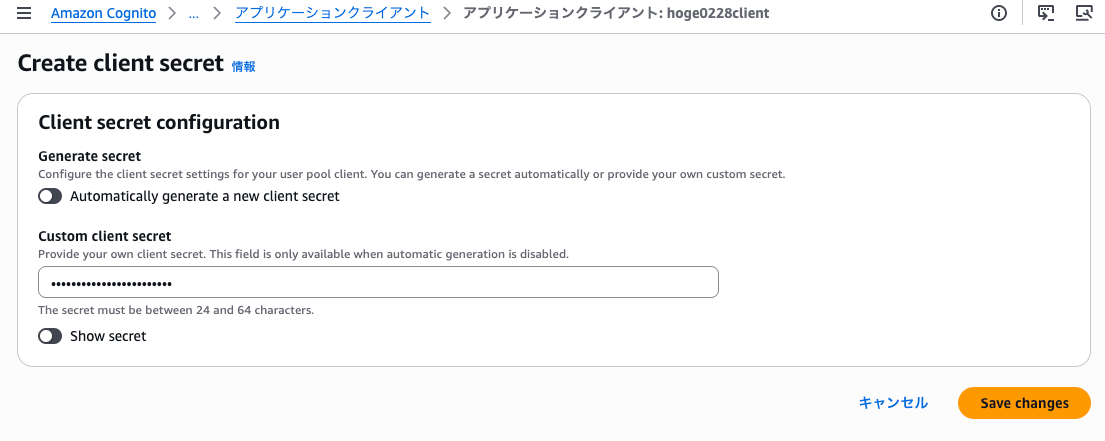Click the Create client secret heading
This screenshot has width=1105, height=441.
point(120,63)
